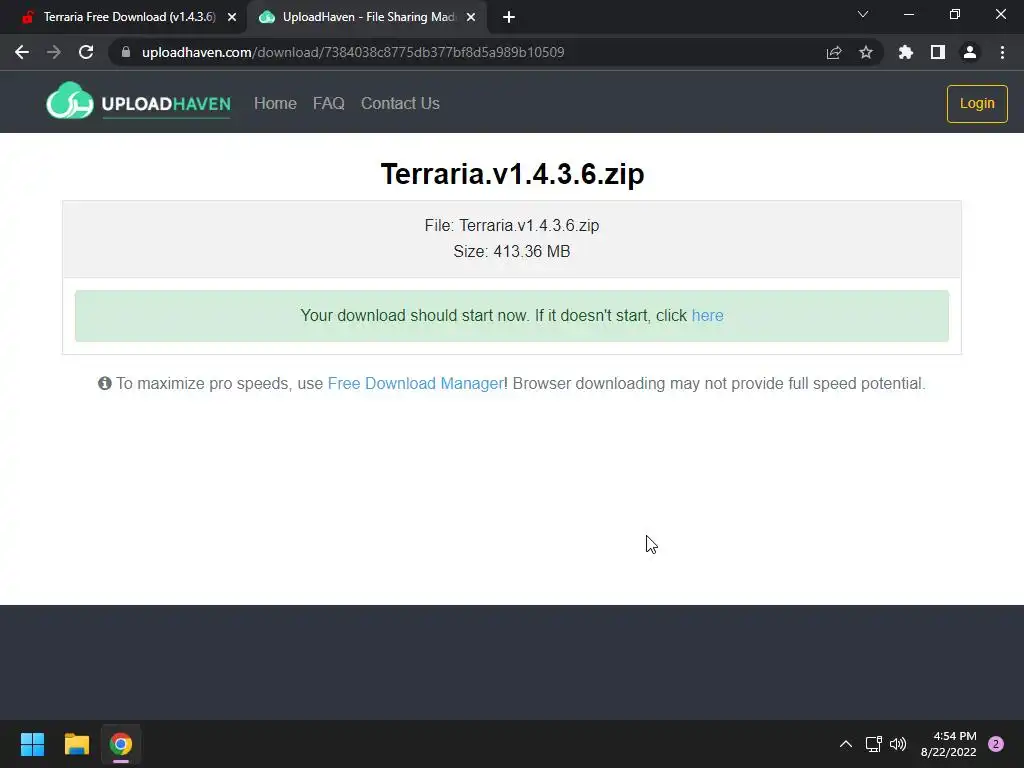
Task: Open the tab search dropdown arrow
Action: [863, 14]
